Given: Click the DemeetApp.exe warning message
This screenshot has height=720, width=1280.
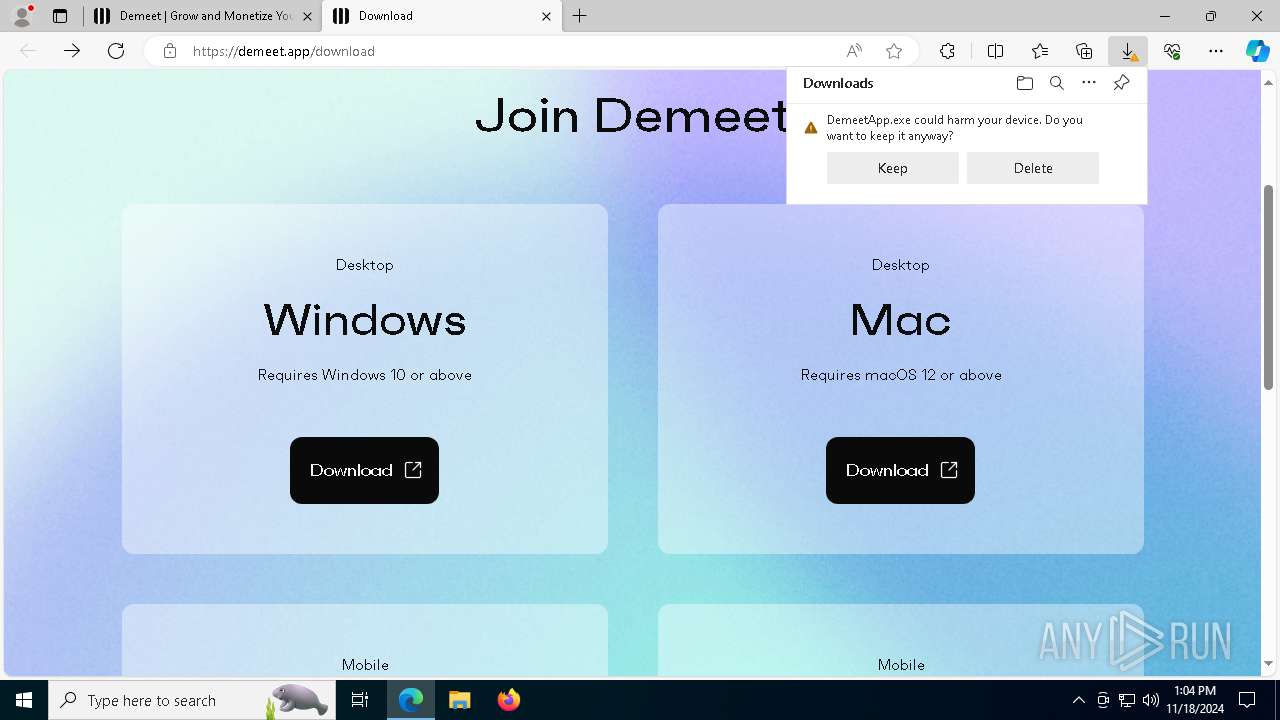Looking at the screenshot, I should [955, 127].
